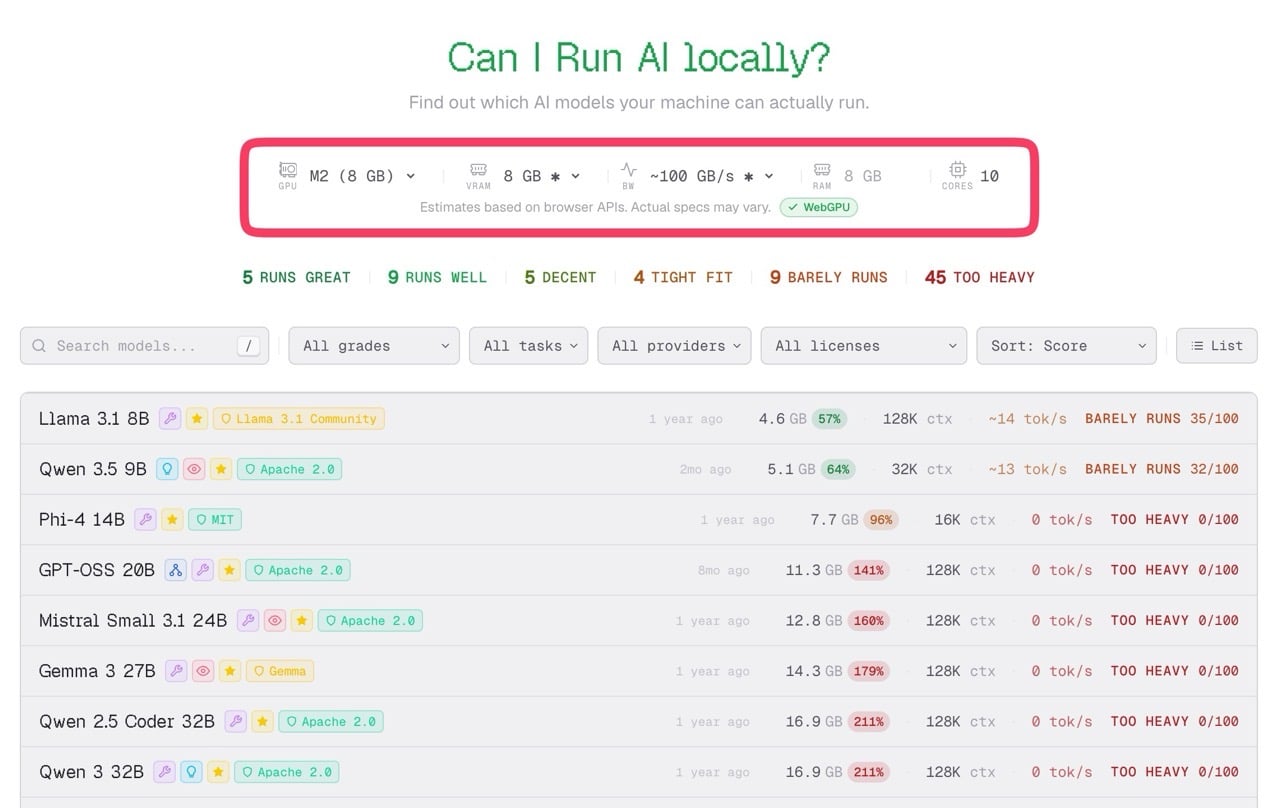Click the Apache 2.0 license badge on GPT-OSS 20B
1280x808 pixels.
(297, 570)
